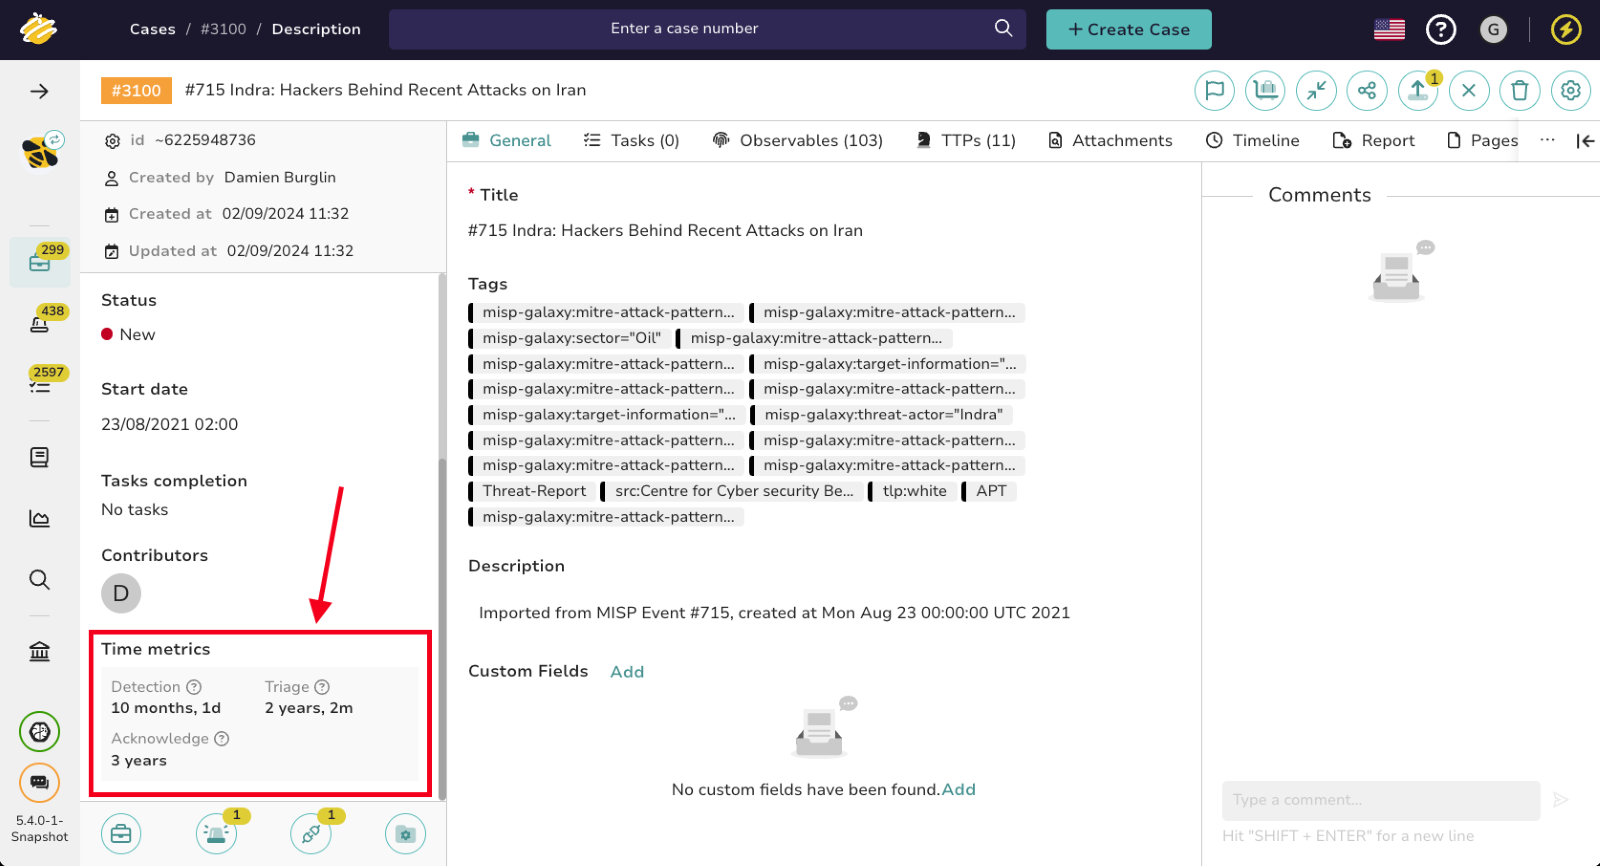Screen dimensions: 1600x866
Task: Open the language flag selector
Action: [x=1389, y=30]
